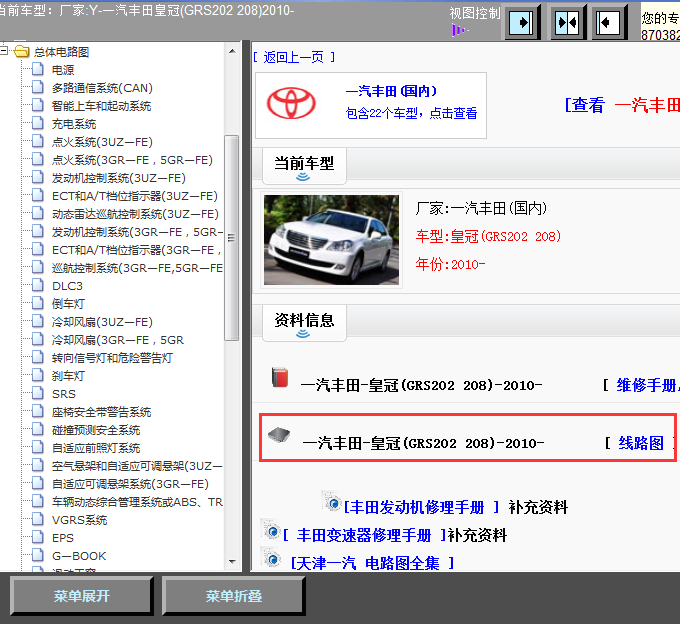This screenshot has width=680, height=624.
Task: Select 多路通信系统(CAN) tree item
Action: [102, 88]
